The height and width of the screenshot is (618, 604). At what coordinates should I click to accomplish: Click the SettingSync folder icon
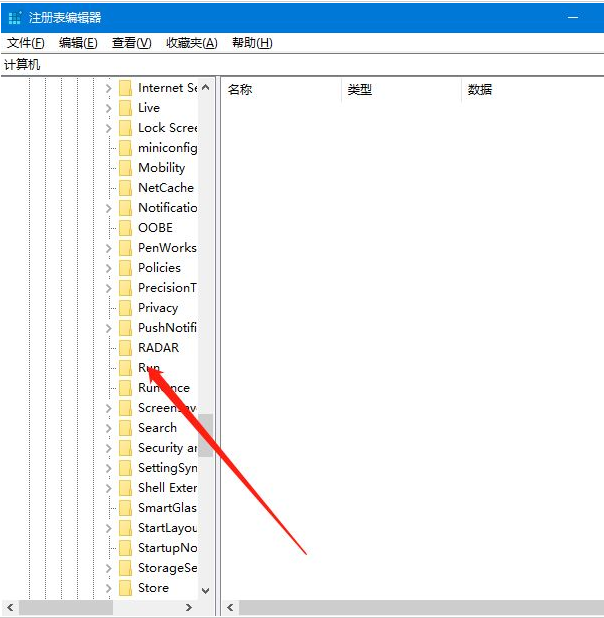pos(125,468)
